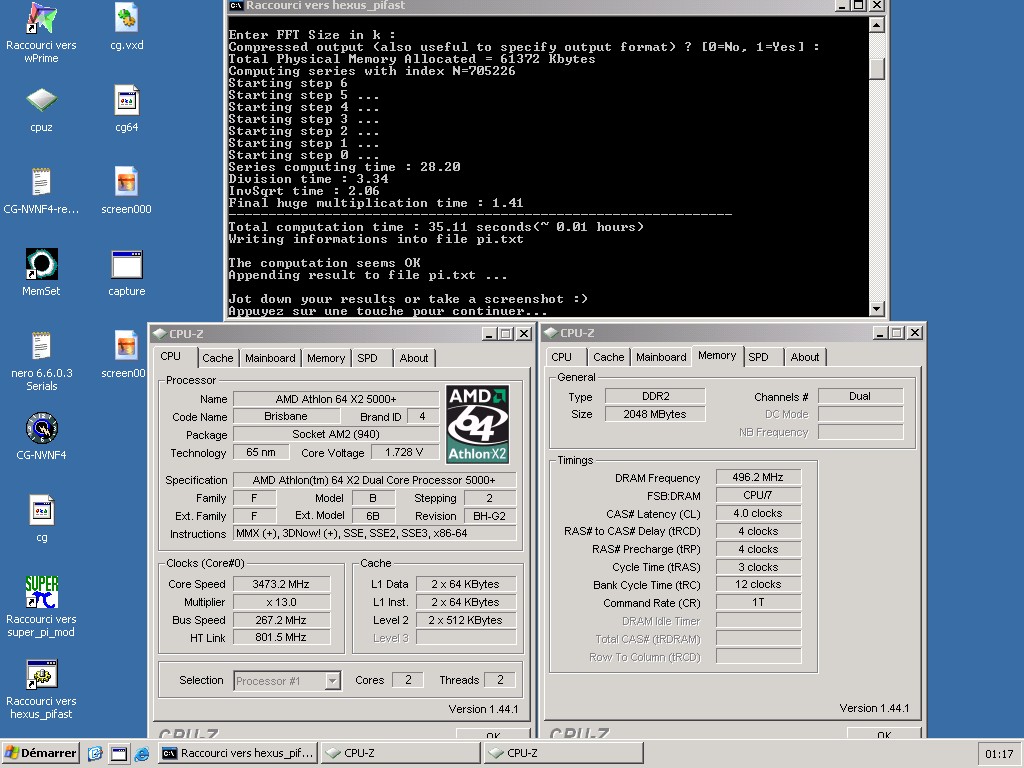Click the left CPU-Z window title icon
Image resolution: width=1024 pixels, height=768 pixels.
point(159,334)
